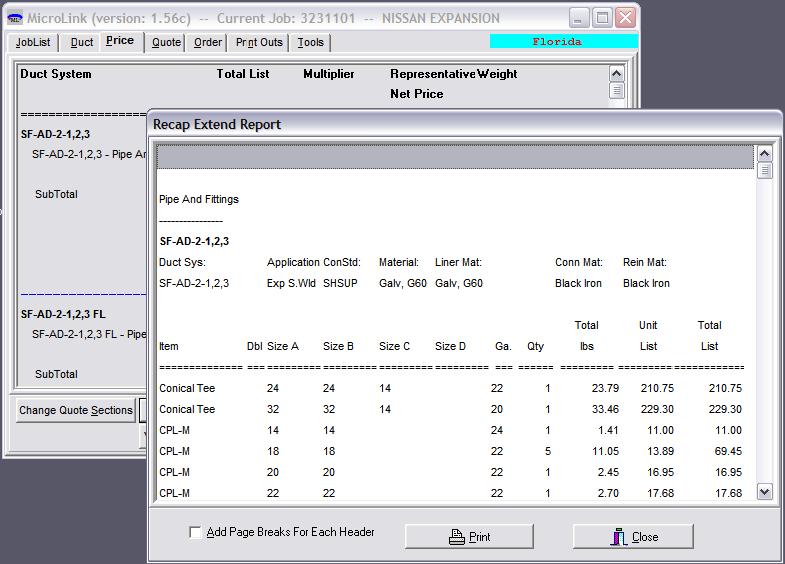Image resolution: width=785 pixels, height=564 pixels.
Task: Click the gray report header bar
Action: point(455,157)
